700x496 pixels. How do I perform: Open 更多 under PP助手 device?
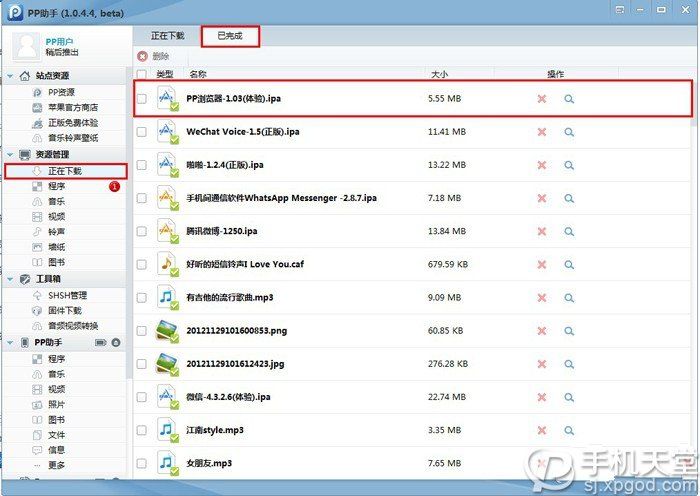(56, 465)
